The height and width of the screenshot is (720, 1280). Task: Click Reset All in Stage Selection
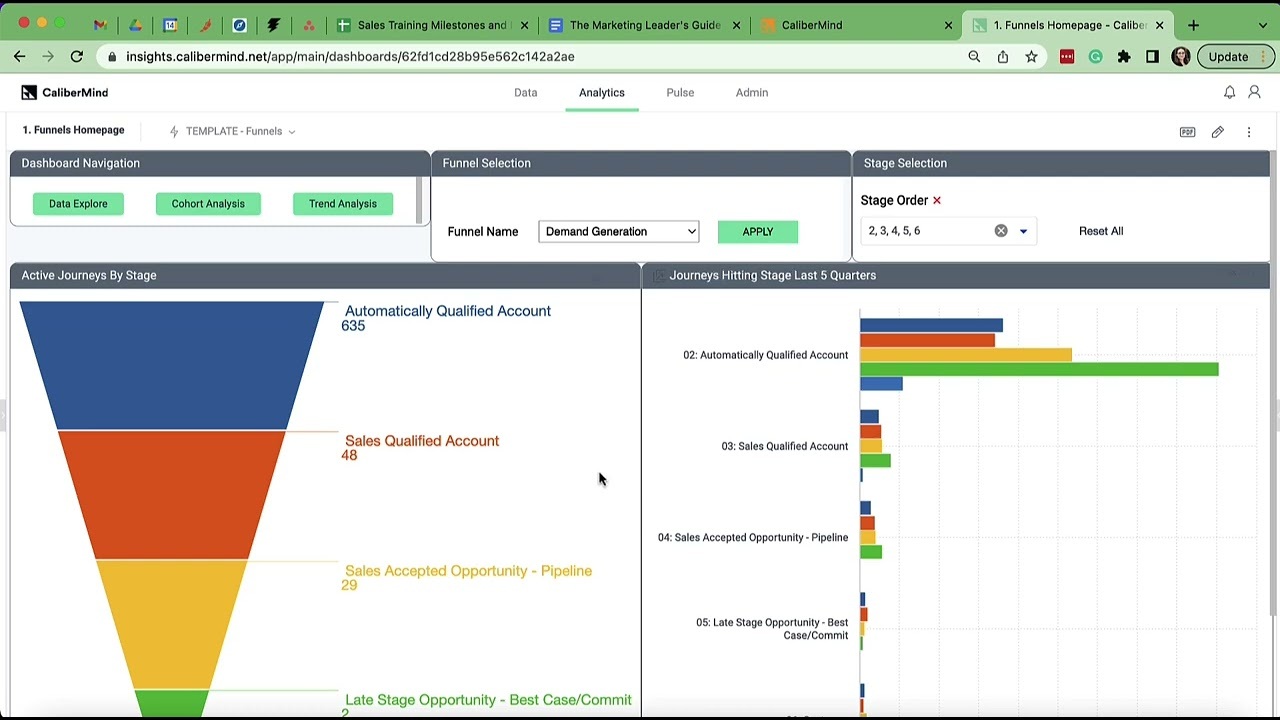[x=1100, y=231]
